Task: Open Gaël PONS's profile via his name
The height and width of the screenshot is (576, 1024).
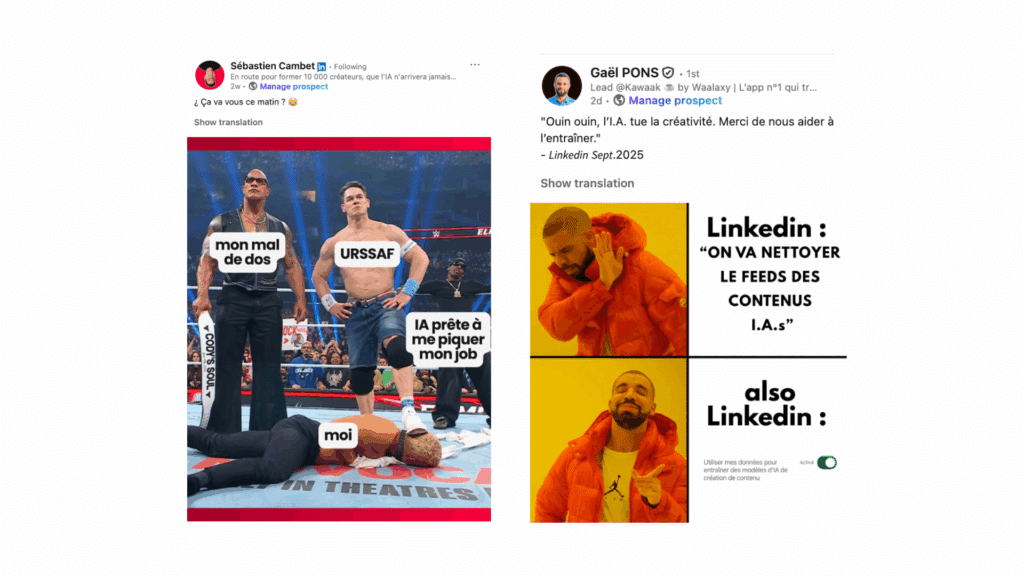Action: click(x=624, y=73)
